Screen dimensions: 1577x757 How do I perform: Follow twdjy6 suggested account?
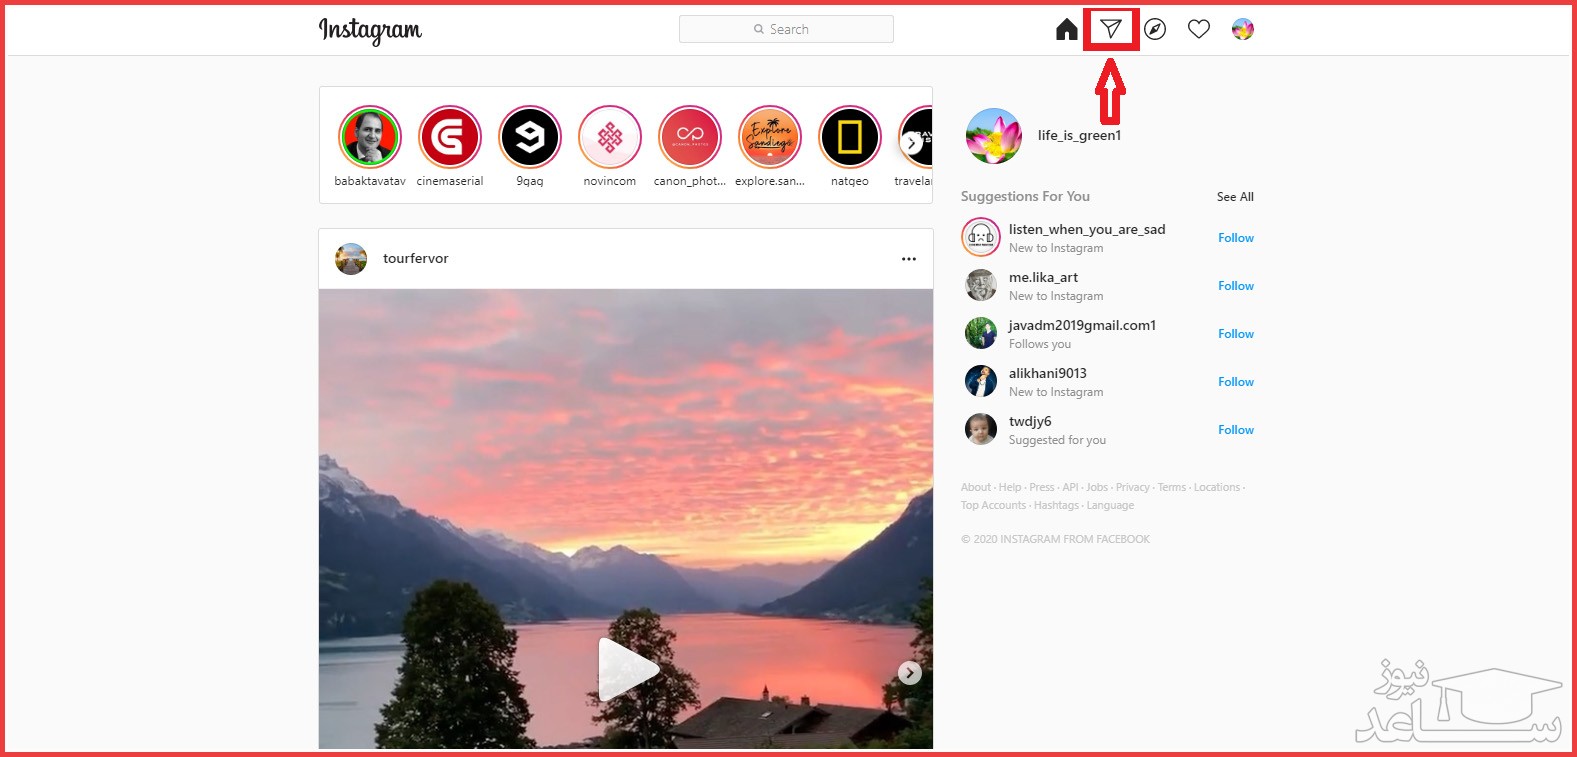pos(1235,430)
